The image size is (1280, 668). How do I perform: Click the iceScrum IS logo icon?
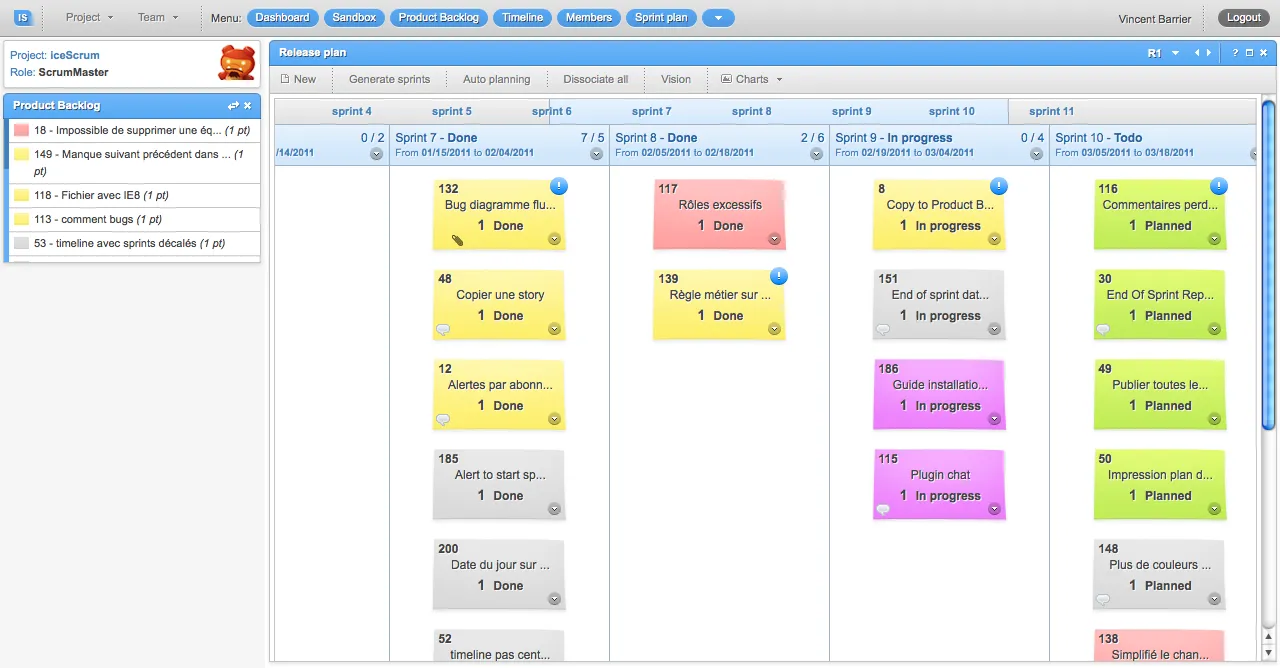click(x=23, y=17)
